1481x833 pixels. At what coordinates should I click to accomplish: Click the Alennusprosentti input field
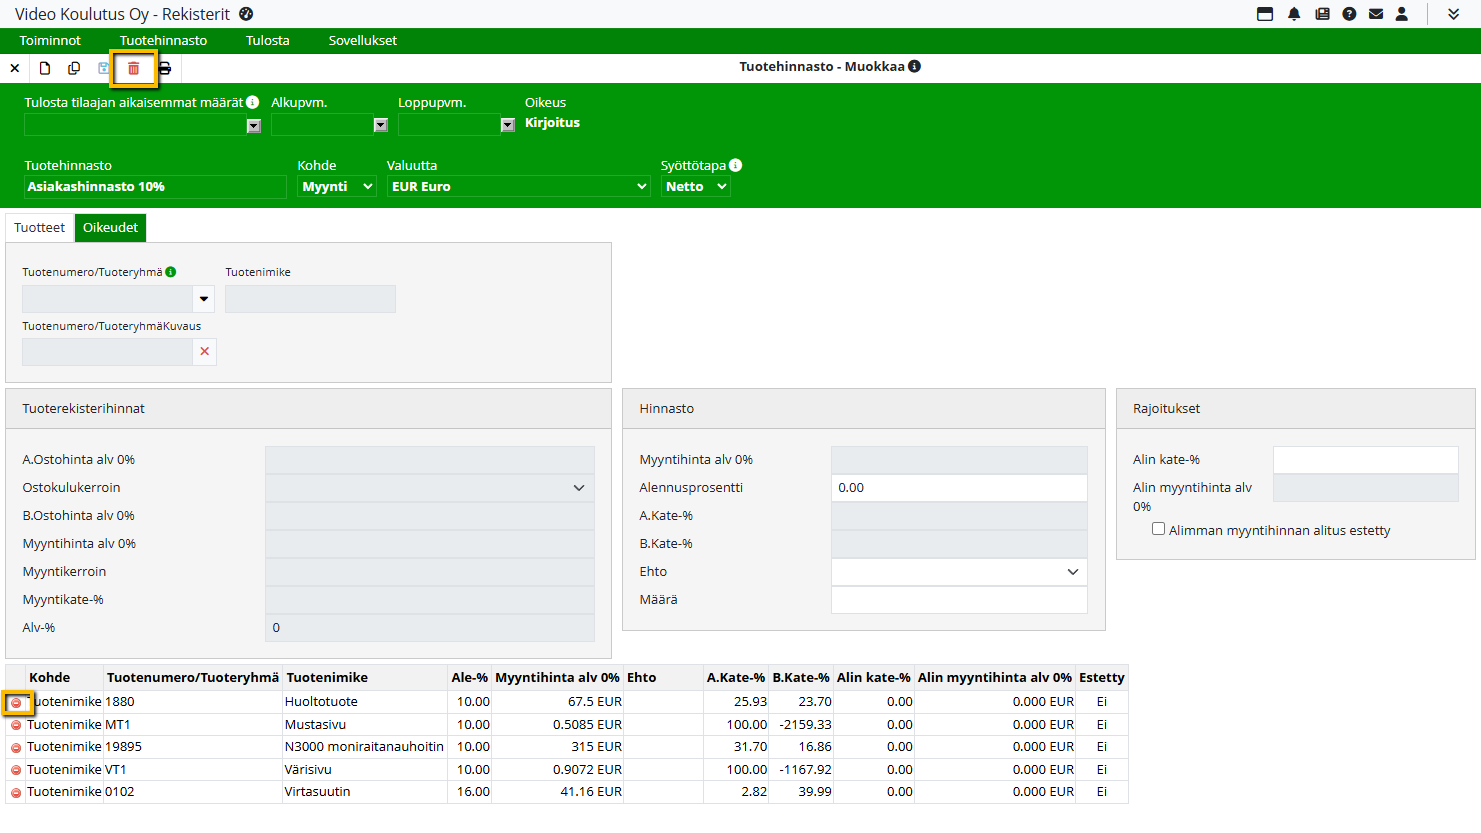tap(958, 488)
